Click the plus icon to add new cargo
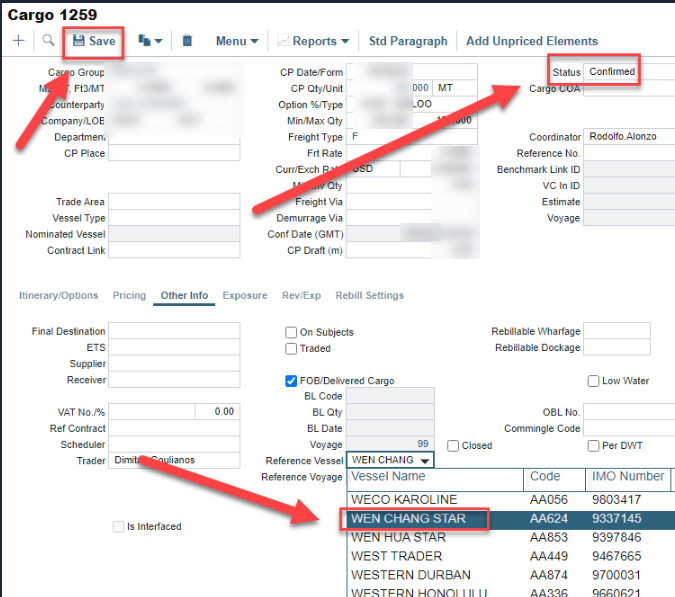 pyautogui.click(x=18, y=41)
